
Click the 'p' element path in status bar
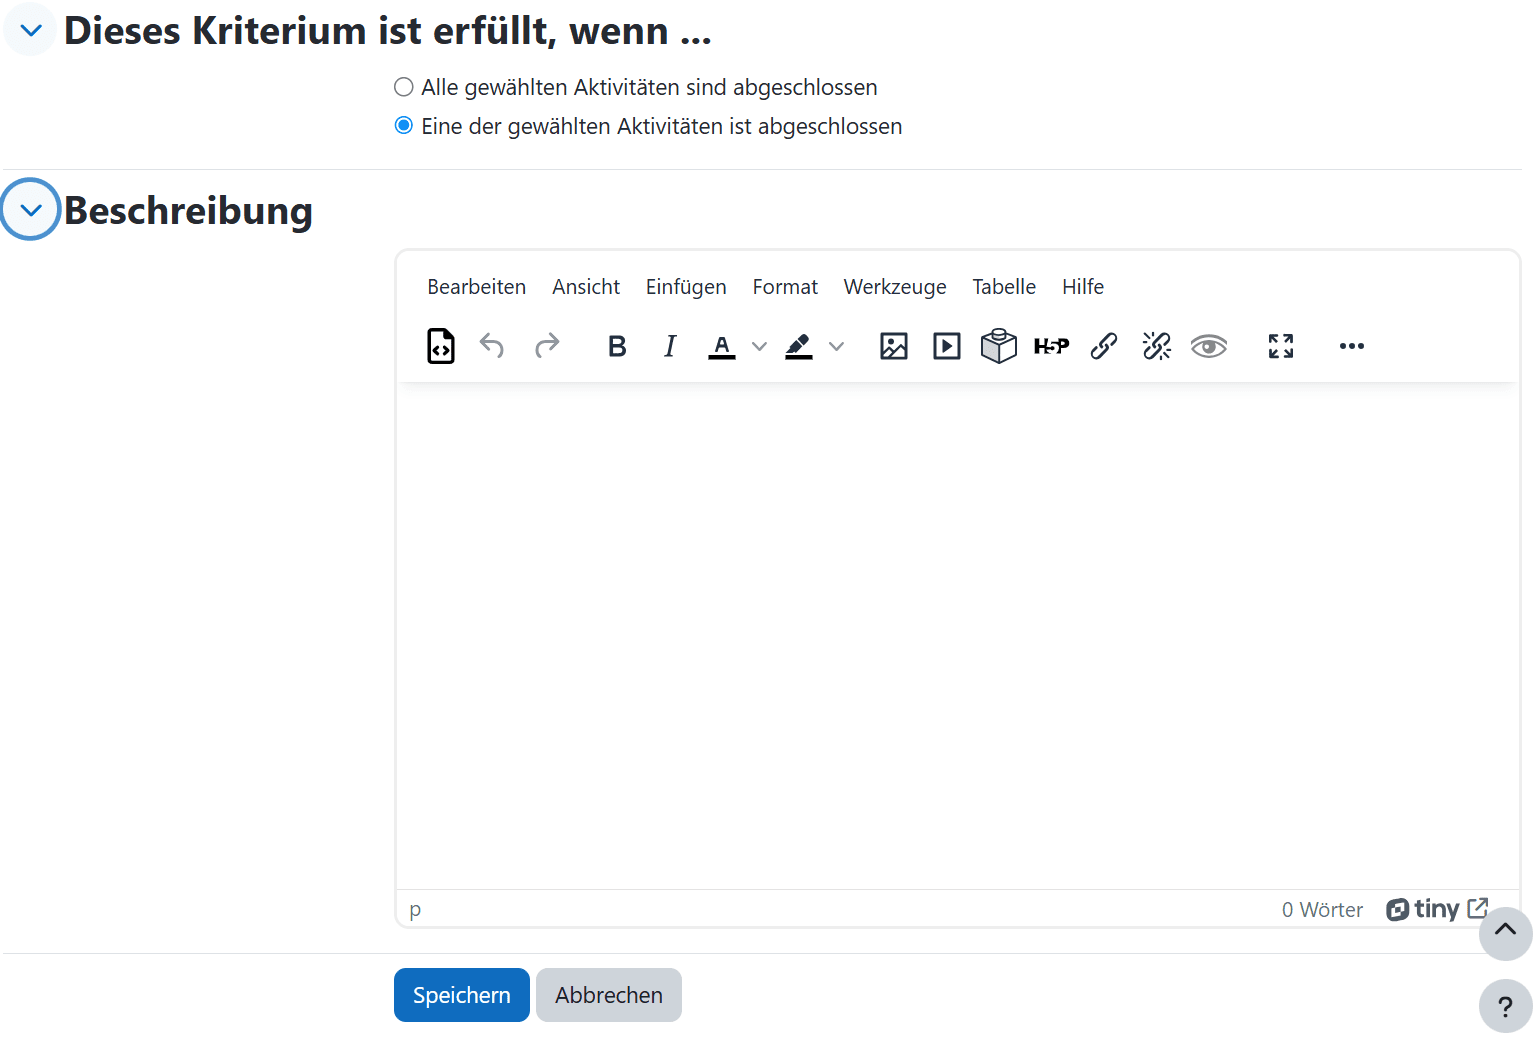click(415, 910)
